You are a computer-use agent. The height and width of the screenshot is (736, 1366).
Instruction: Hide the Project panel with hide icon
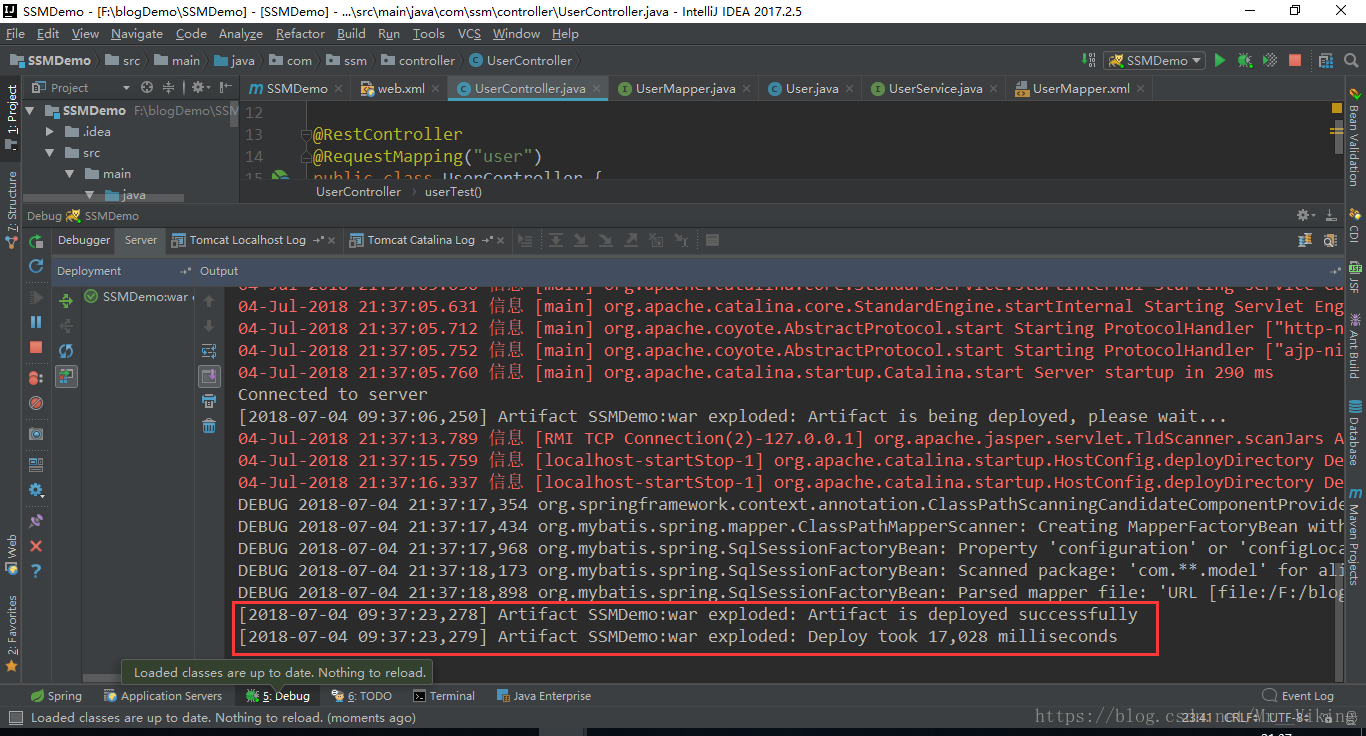point(224,88)
